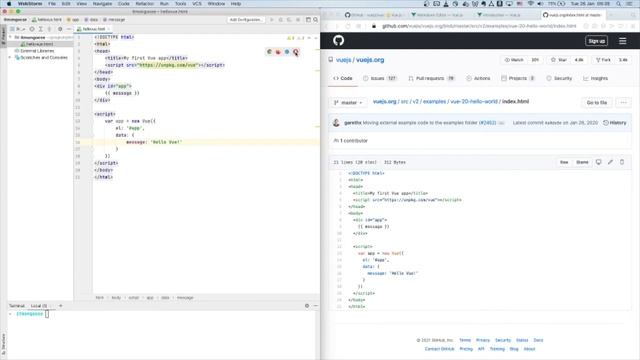Click WebStorm Search Everywhere magnifier icon
This screenshot has height=360, width=640.
click(316, 20)
